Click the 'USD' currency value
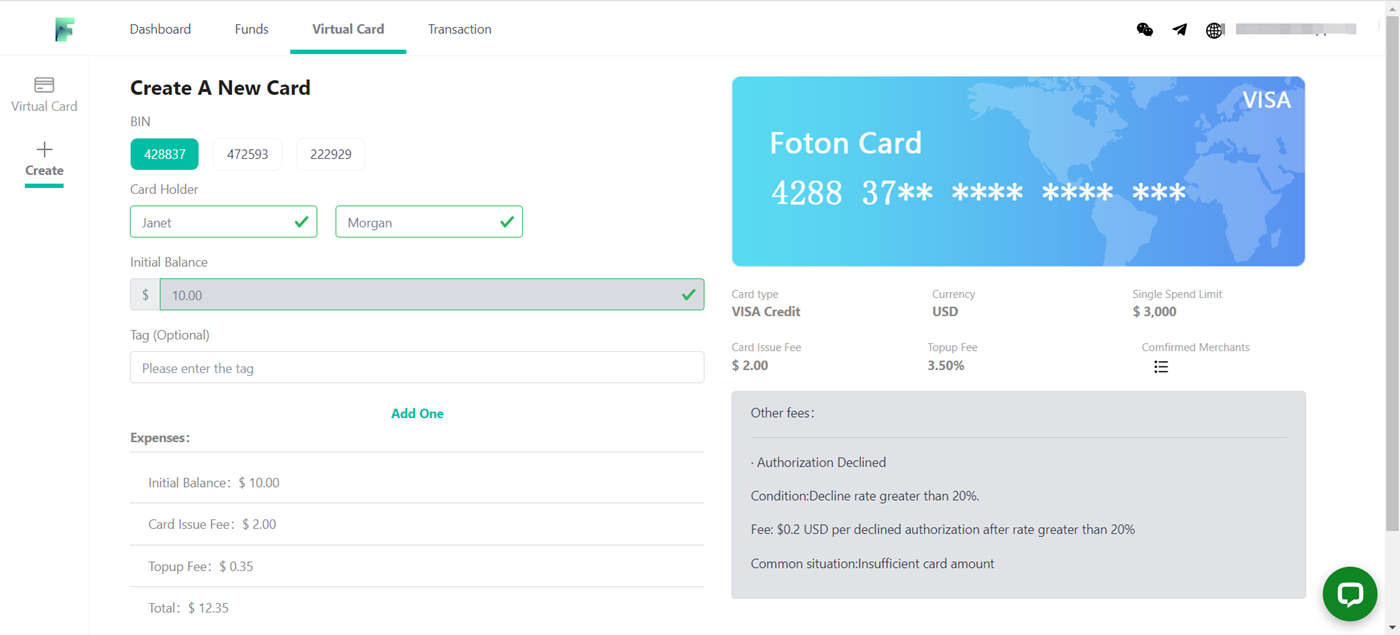Viewport: 1400px width, 635px height. click(x=945, y=312)
